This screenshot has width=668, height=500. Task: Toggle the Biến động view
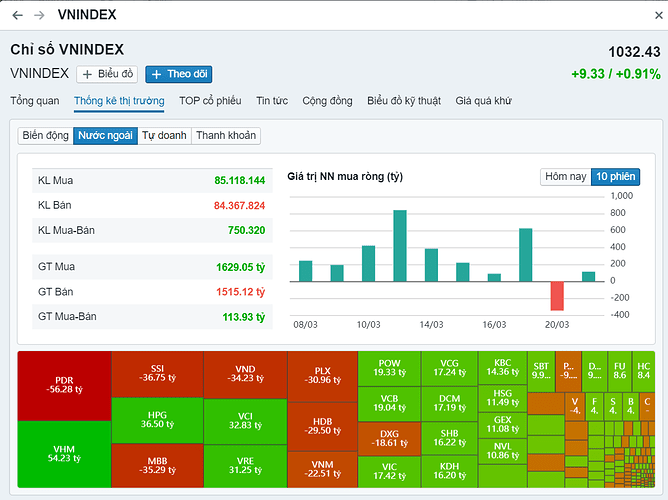coord(45,135)
